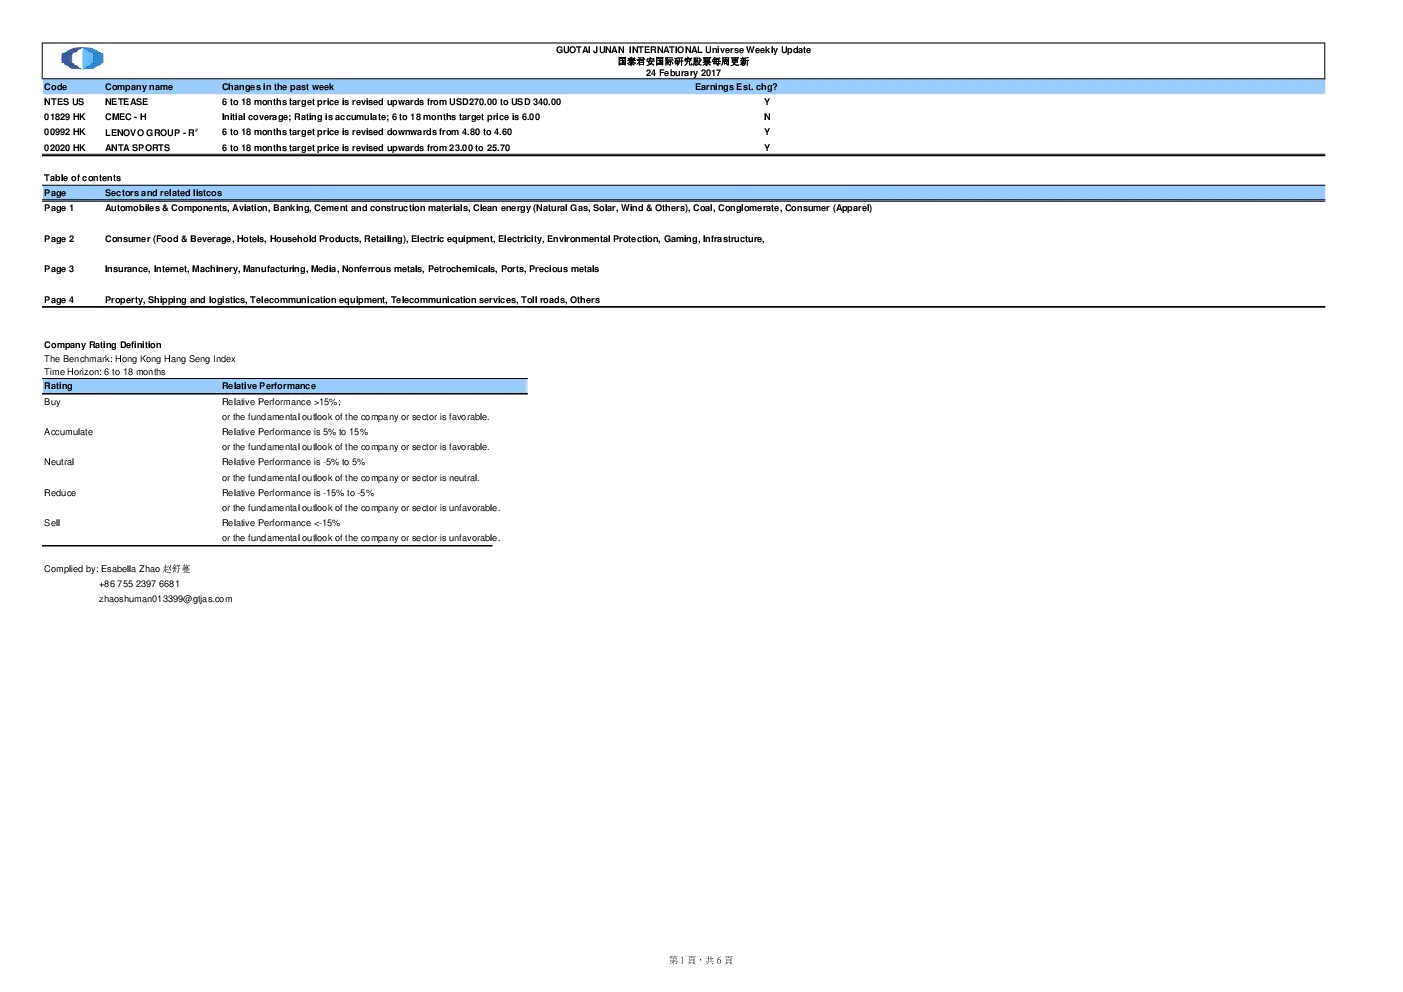
Task: Click the 'Relative Performance >15%' text
Action: (x=281, y=402)
